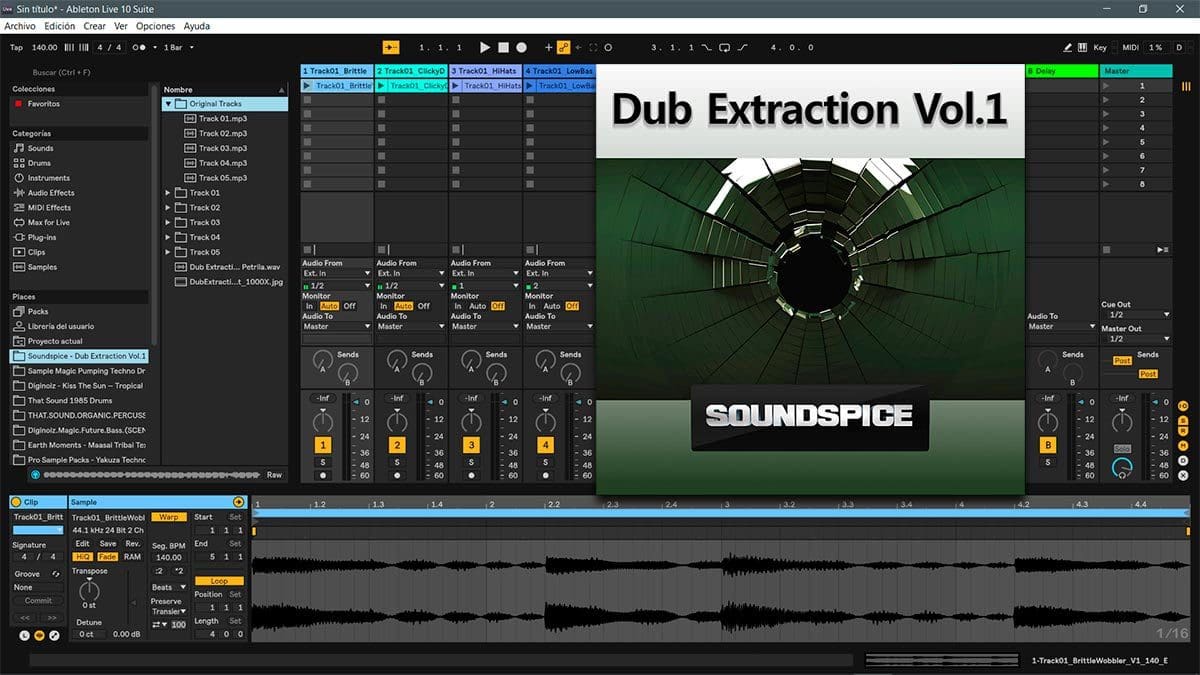
Task: Click the transport Play button
Action: point(485,47)
